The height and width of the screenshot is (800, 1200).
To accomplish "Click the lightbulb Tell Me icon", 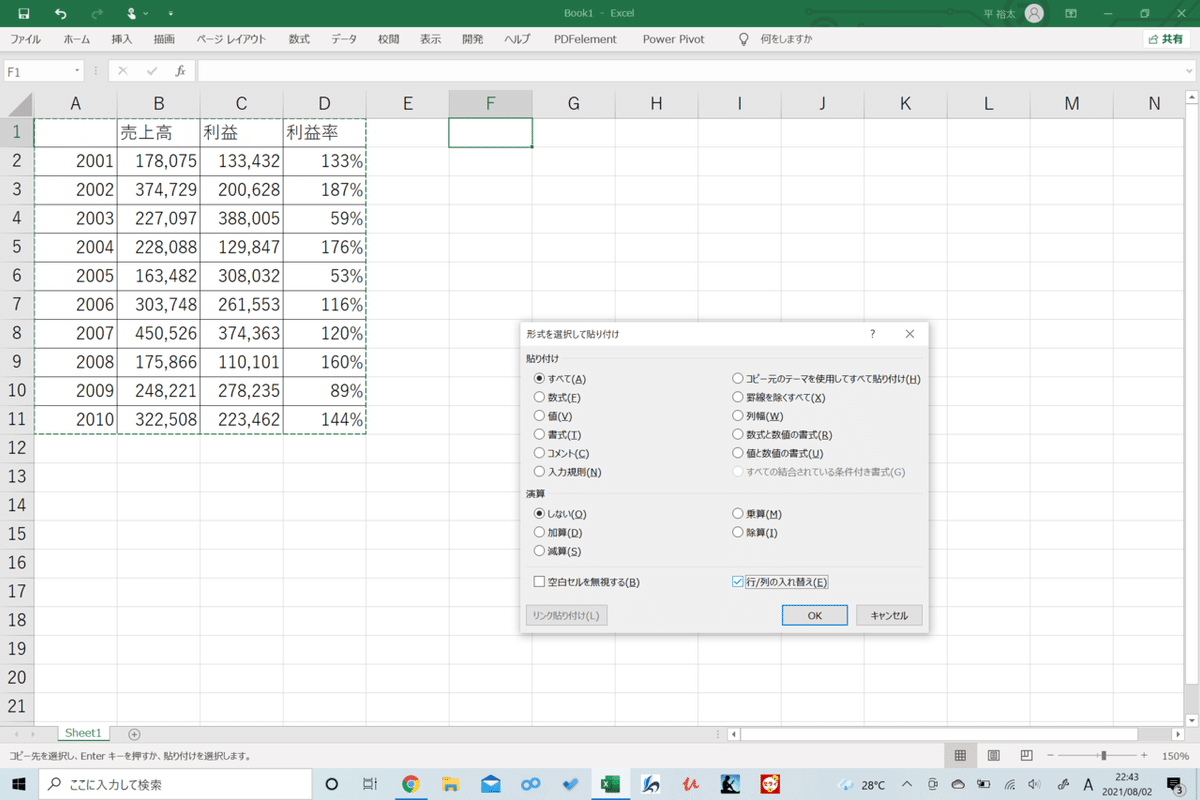I will click(x=743, y=39).
